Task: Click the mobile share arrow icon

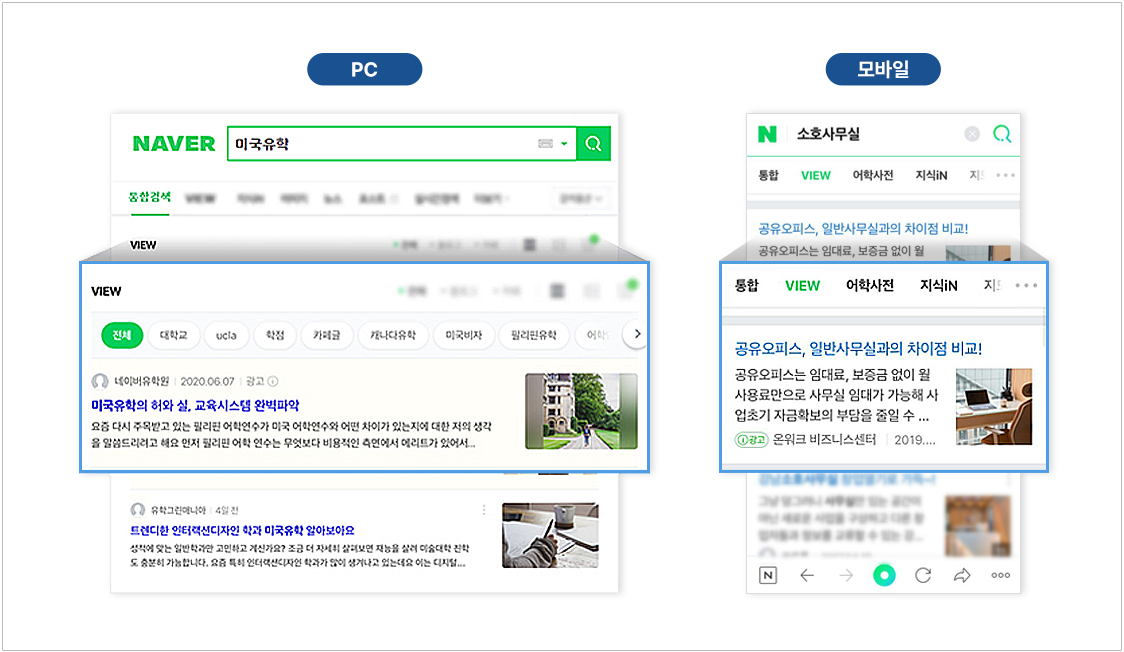Action: coord(962,575)
